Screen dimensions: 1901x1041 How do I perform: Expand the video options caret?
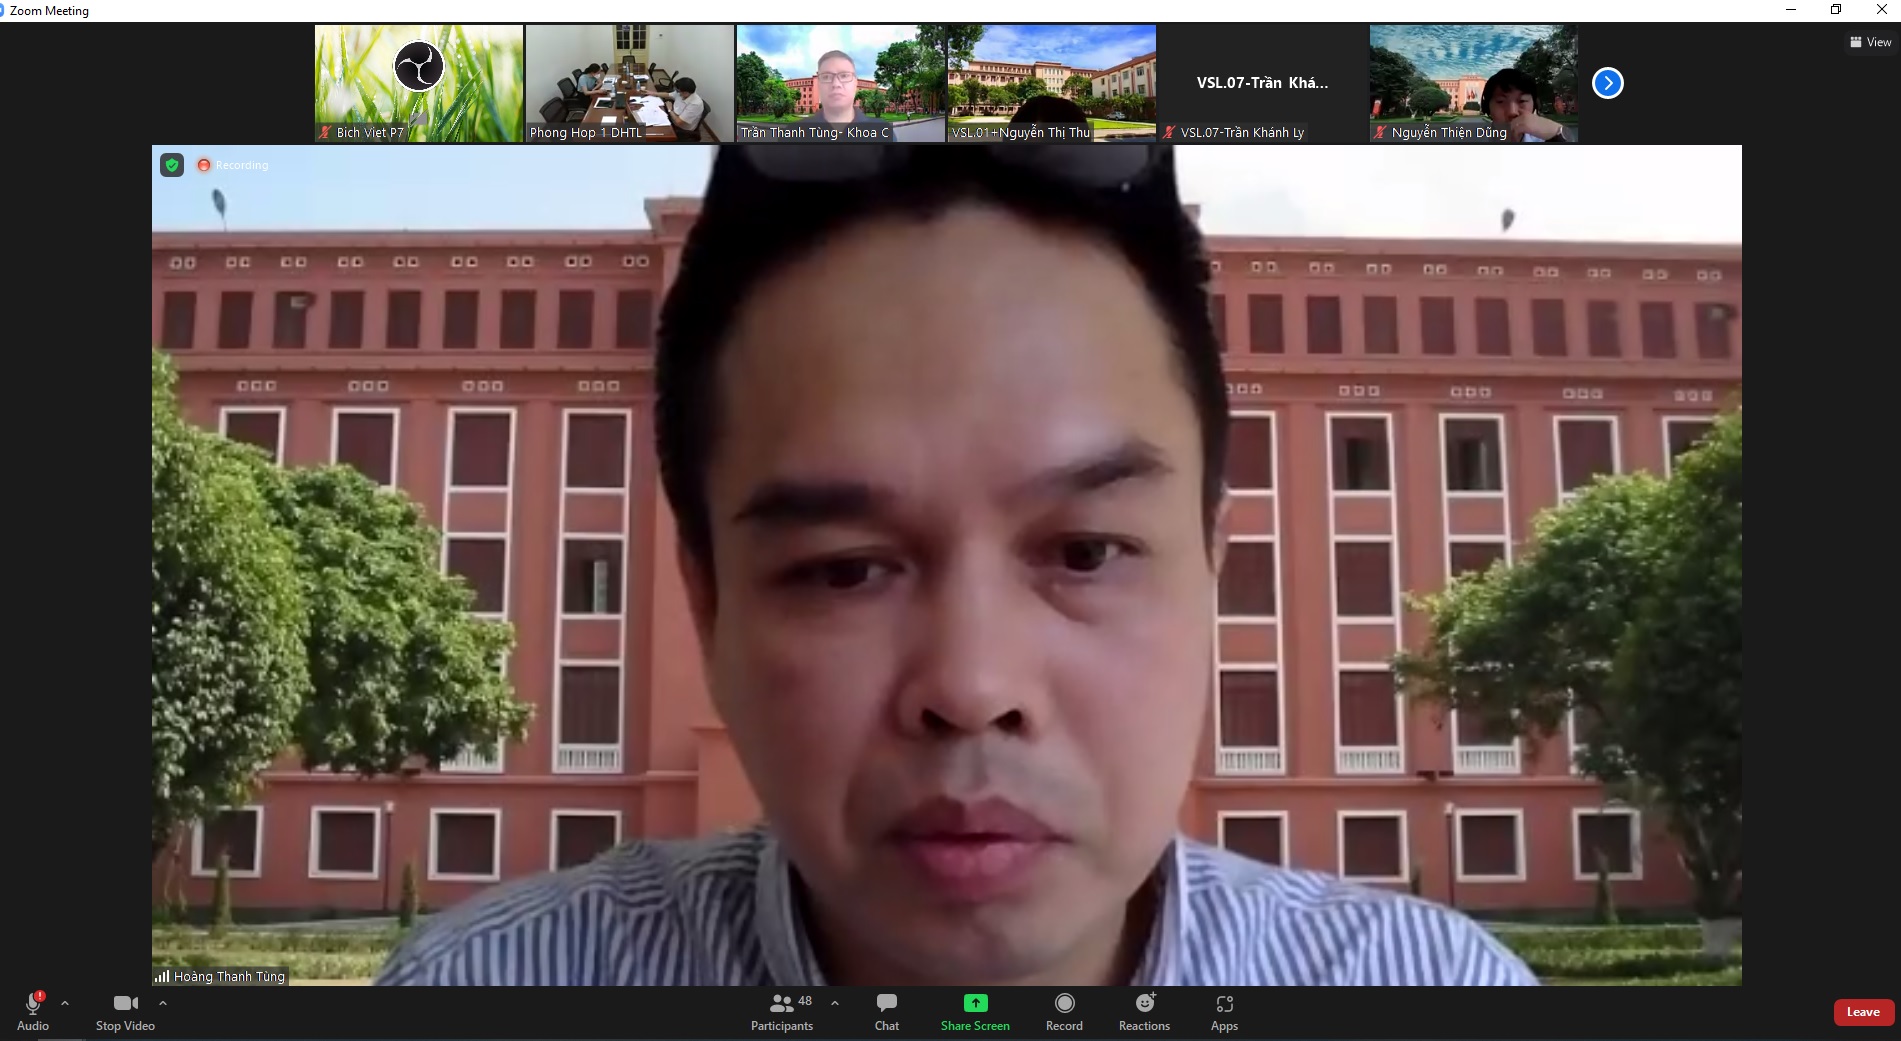point(163,1003)
